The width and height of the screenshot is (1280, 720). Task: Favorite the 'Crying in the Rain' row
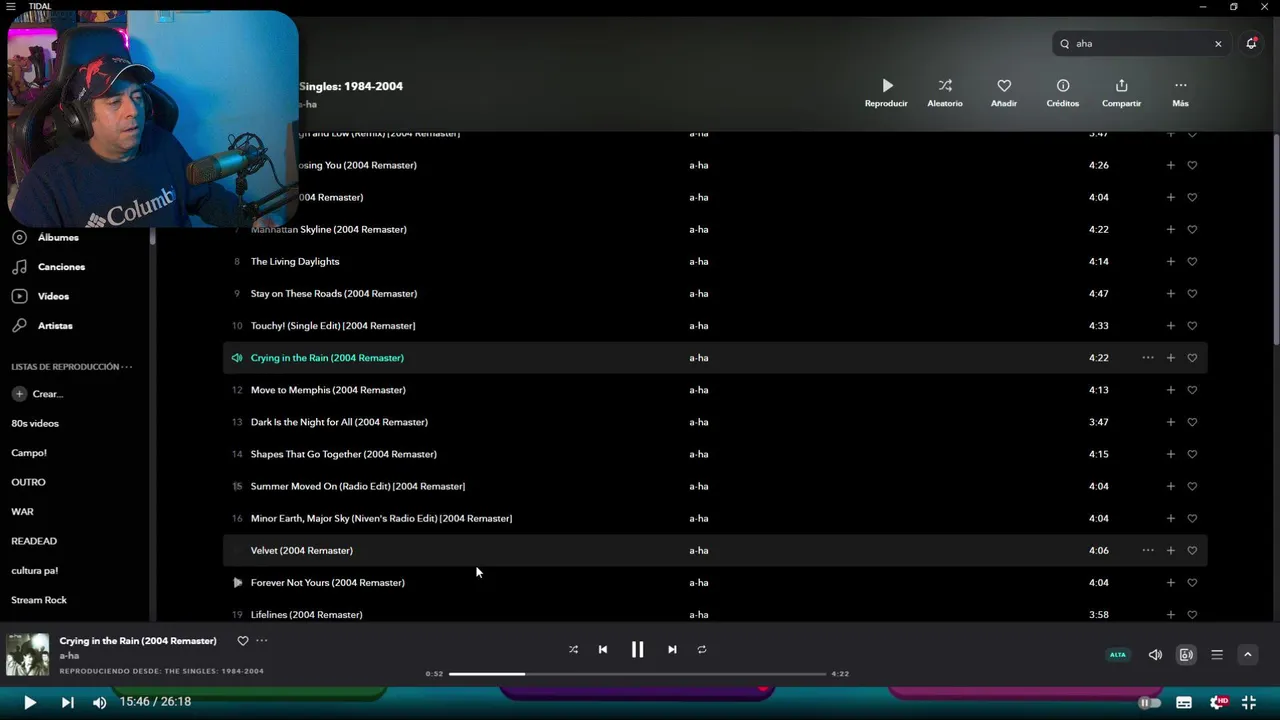(1192, 358)
